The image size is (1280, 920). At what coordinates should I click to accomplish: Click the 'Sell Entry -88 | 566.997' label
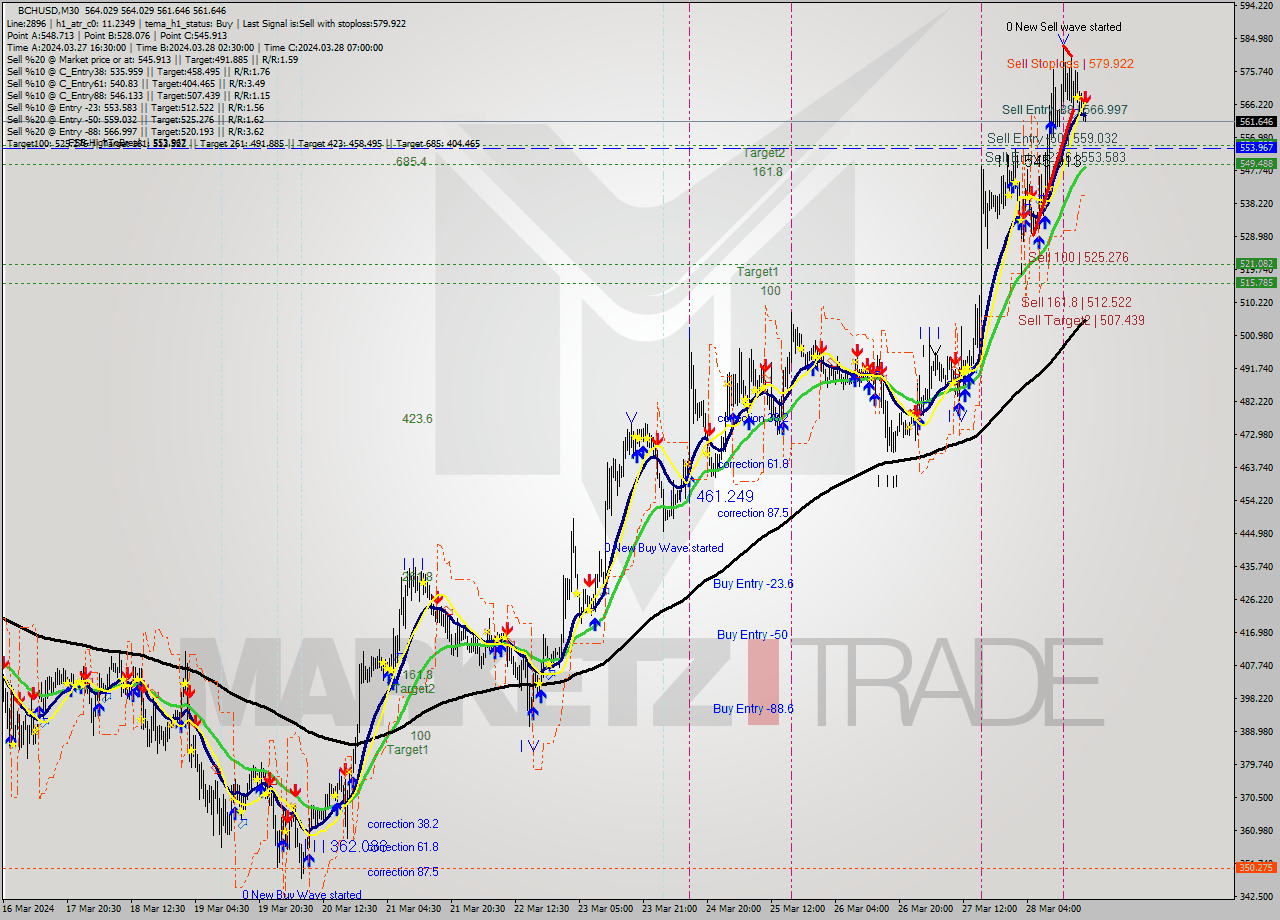[1064, 109]
